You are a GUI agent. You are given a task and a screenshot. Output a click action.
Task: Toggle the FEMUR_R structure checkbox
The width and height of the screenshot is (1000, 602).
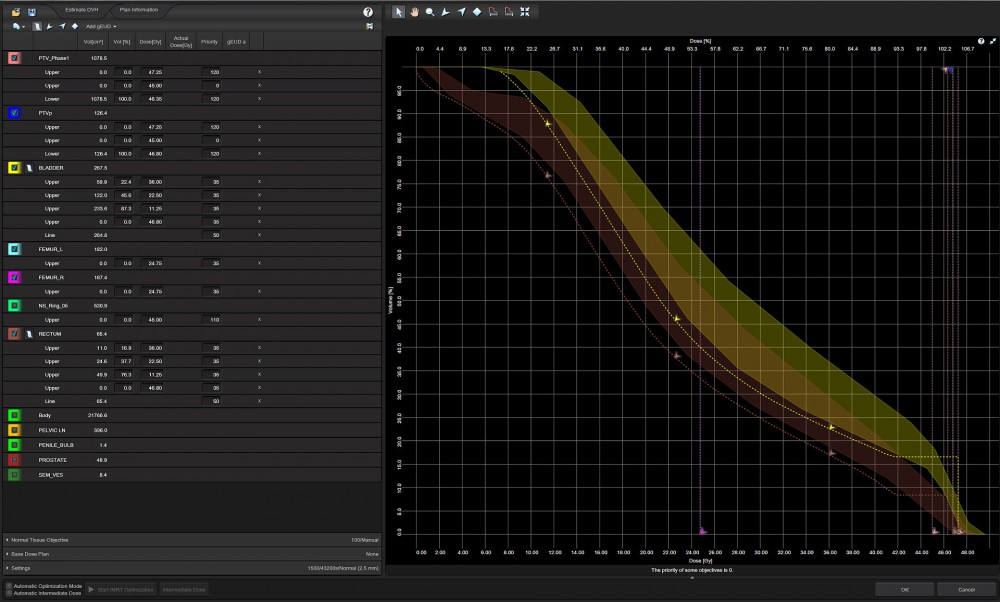pyautogui.click(x=14, y=277)
